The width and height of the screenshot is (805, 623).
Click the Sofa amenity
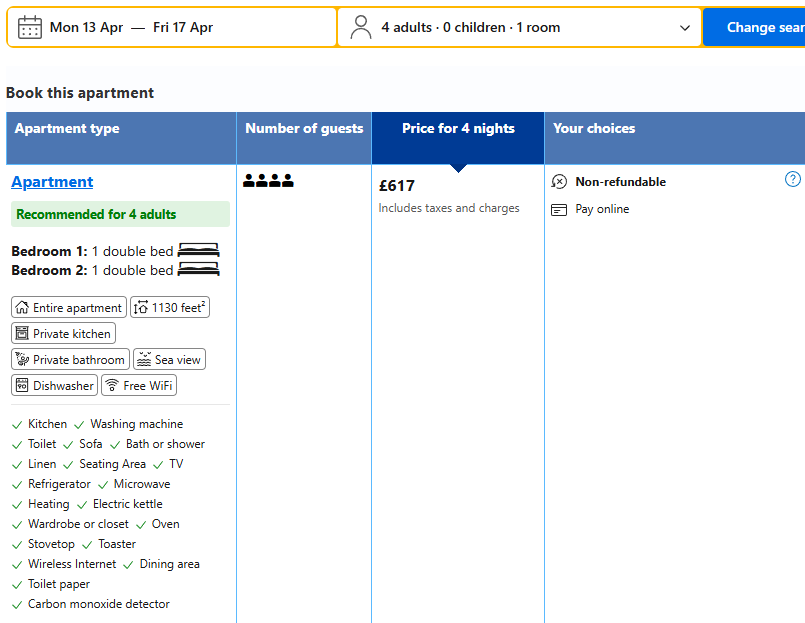coord(90,444)
